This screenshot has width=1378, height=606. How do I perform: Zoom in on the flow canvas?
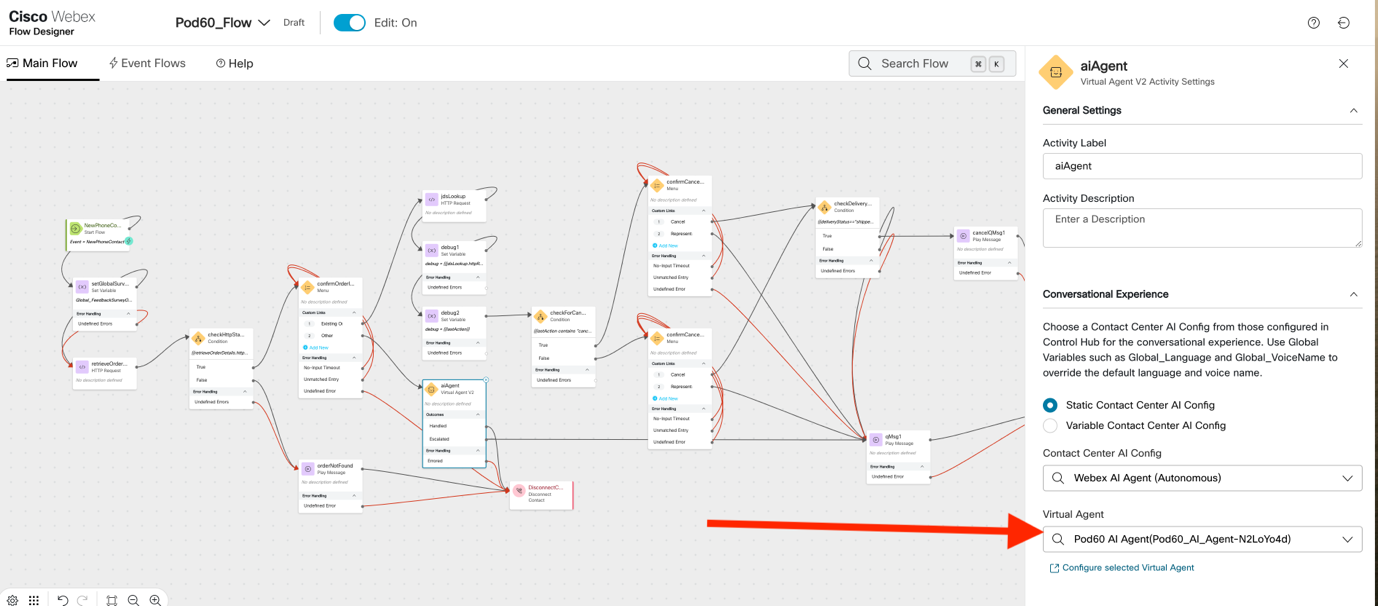155,600
